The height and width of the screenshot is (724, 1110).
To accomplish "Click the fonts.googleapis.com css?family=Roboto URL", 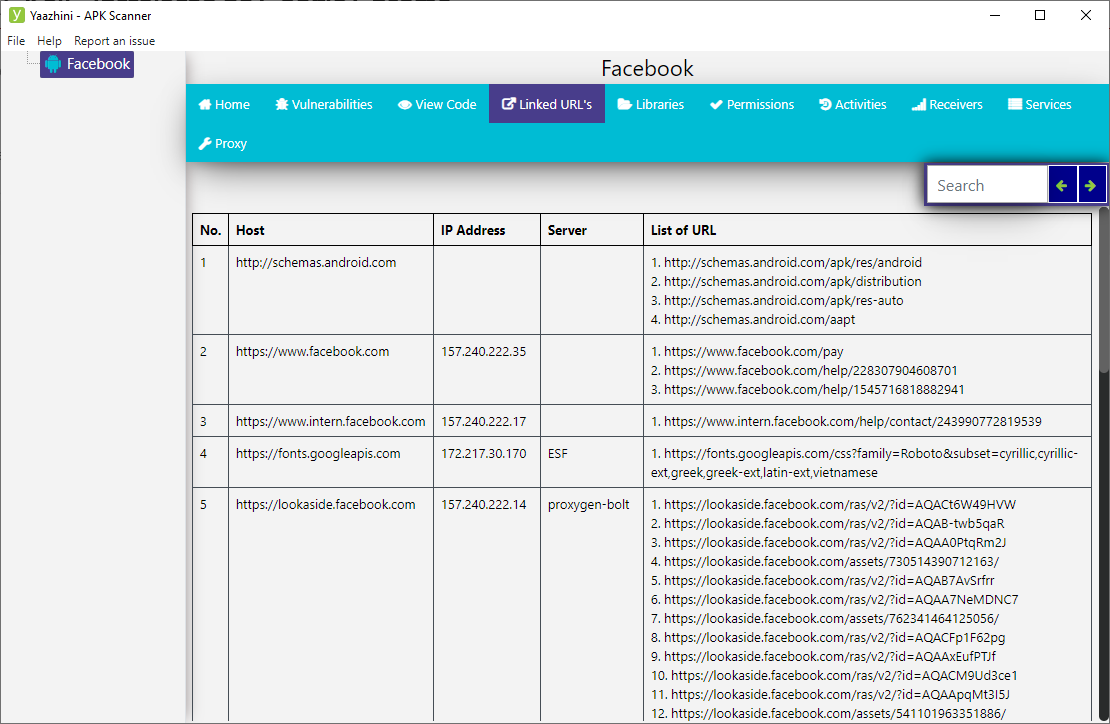I will pos(864,463).
